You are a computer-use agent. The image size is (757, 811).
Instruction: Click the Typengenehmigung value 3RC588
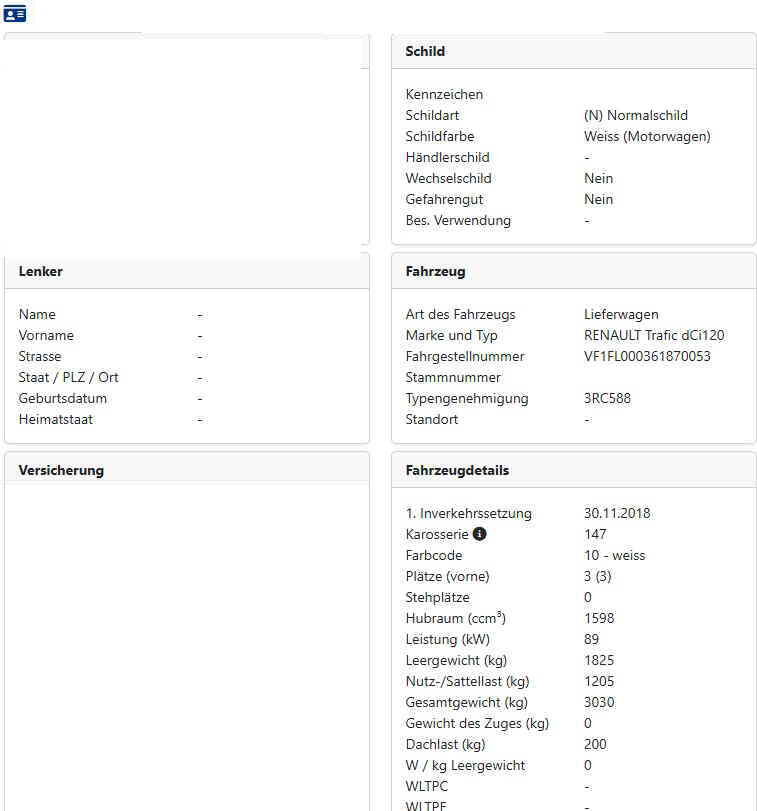coord(607,398)
